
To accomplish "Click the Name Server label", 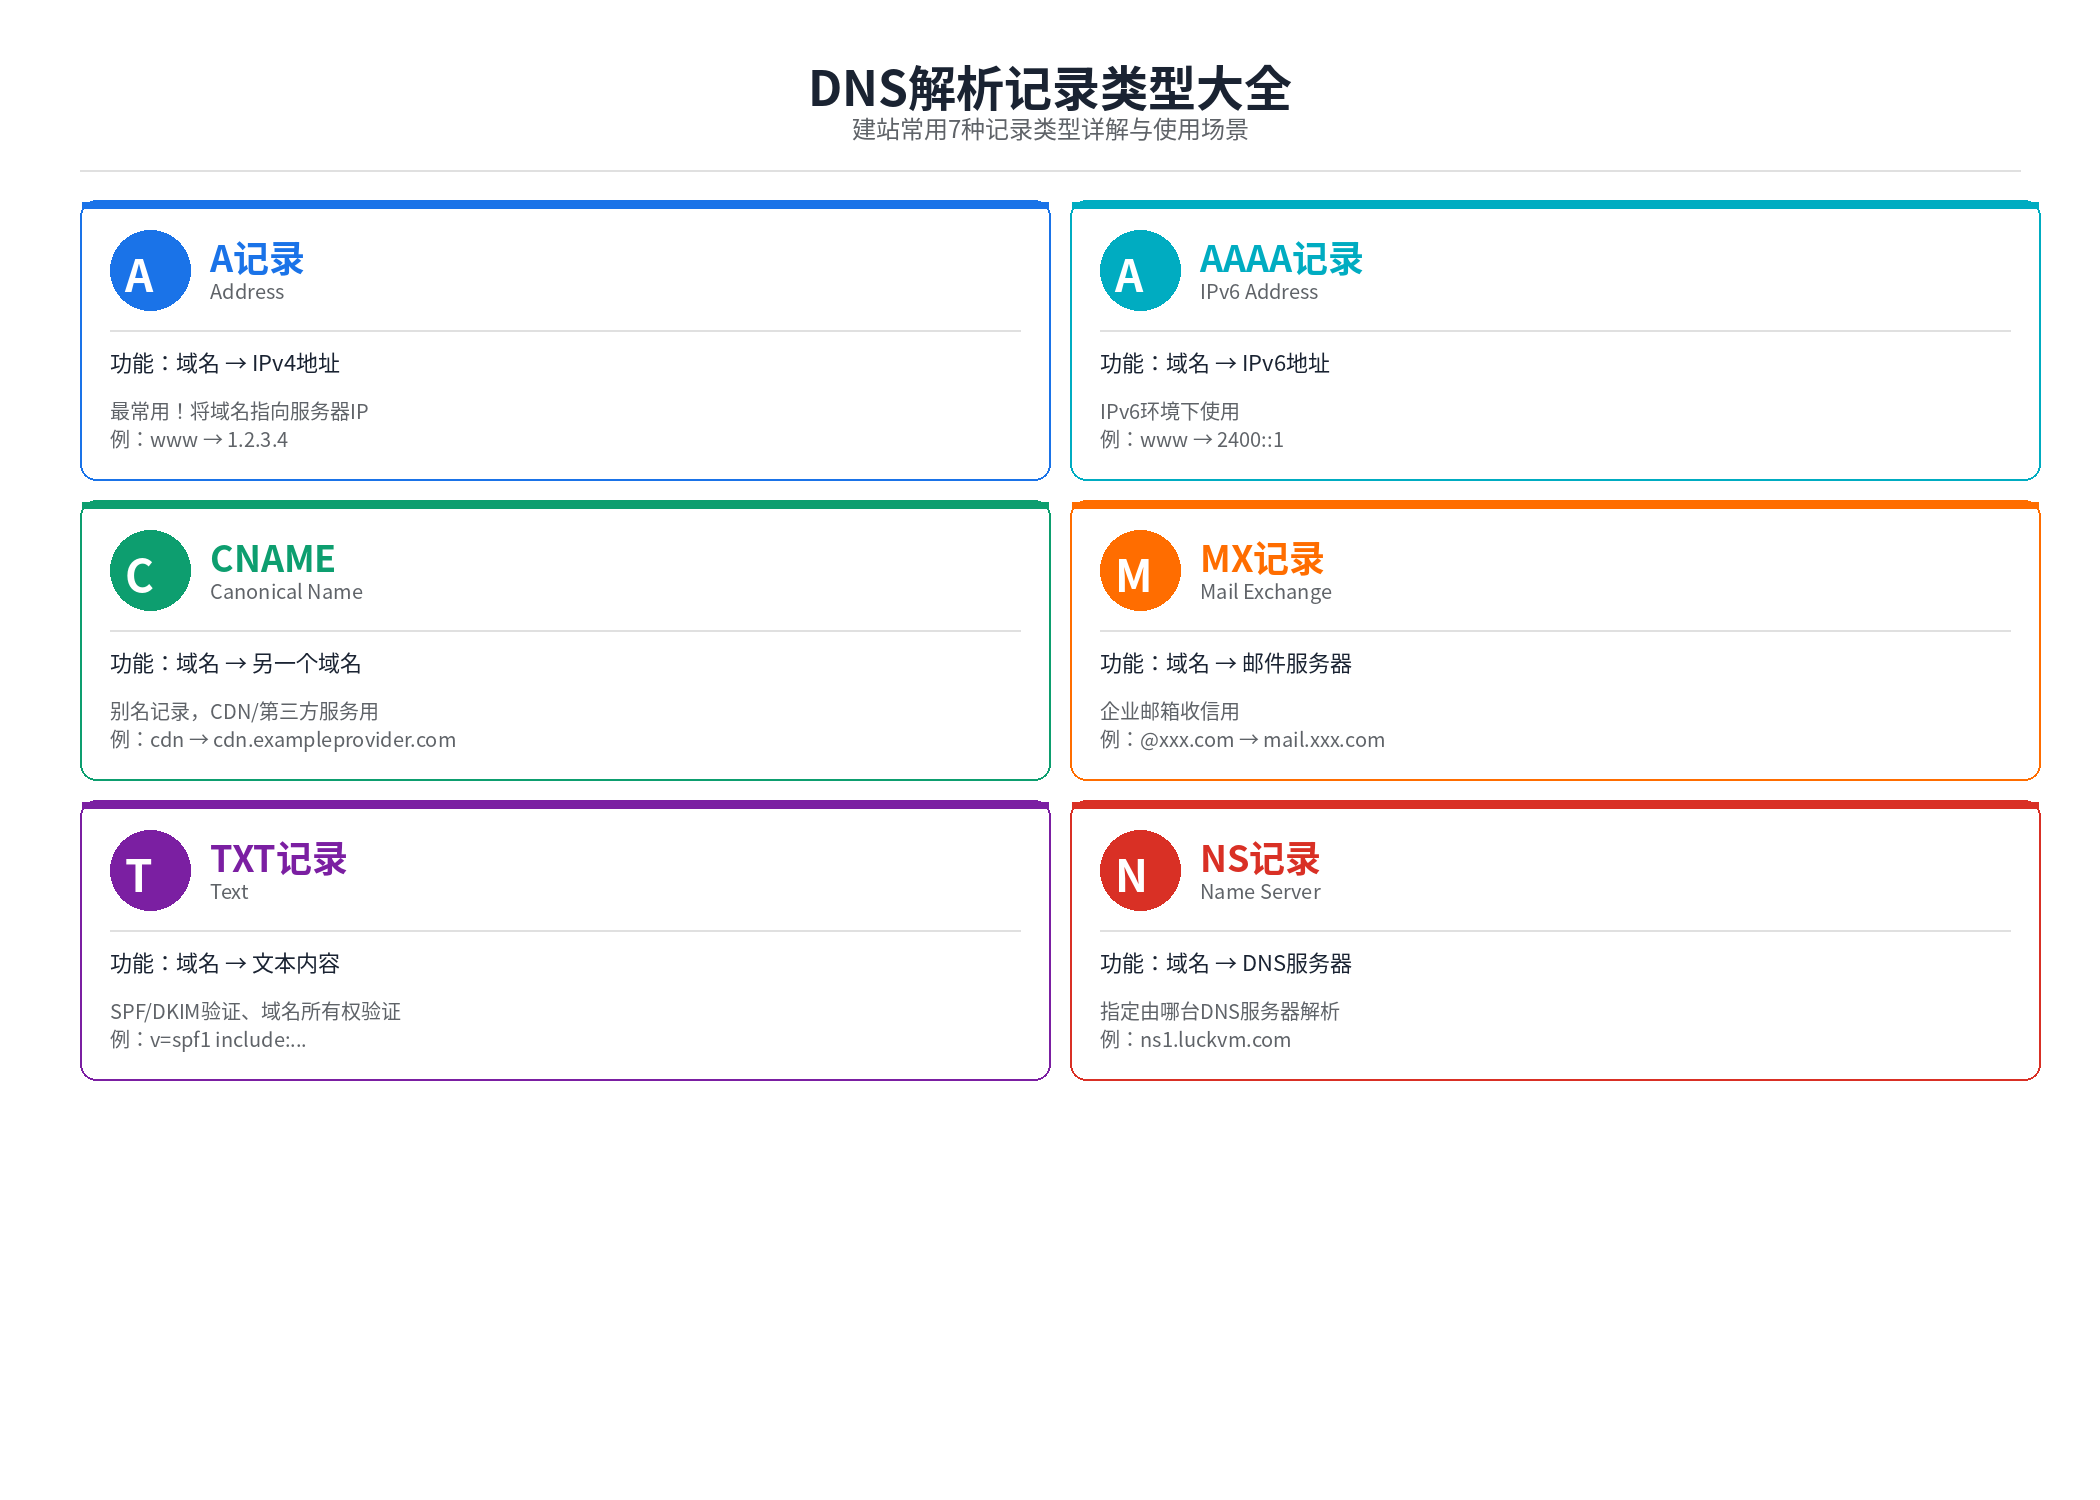I will click(1260, 892).
